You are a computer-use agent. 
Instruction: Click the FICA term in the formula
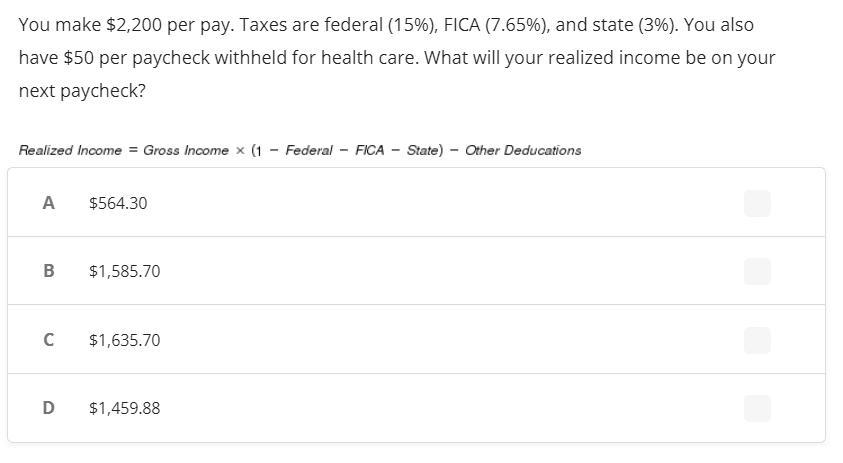click(370, 151)
